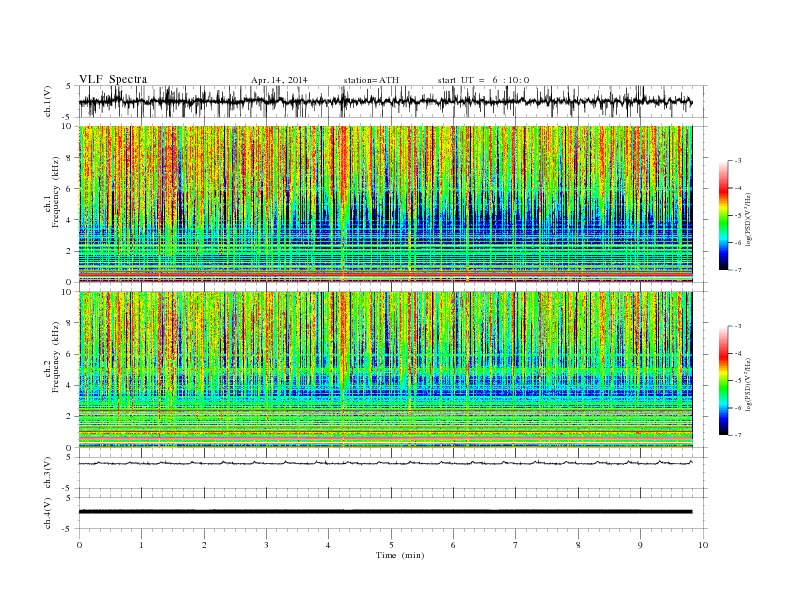Viewport: 792px width, 612px height.
Task: Click the "ch.3(V)" axis label
Action: 48,473
